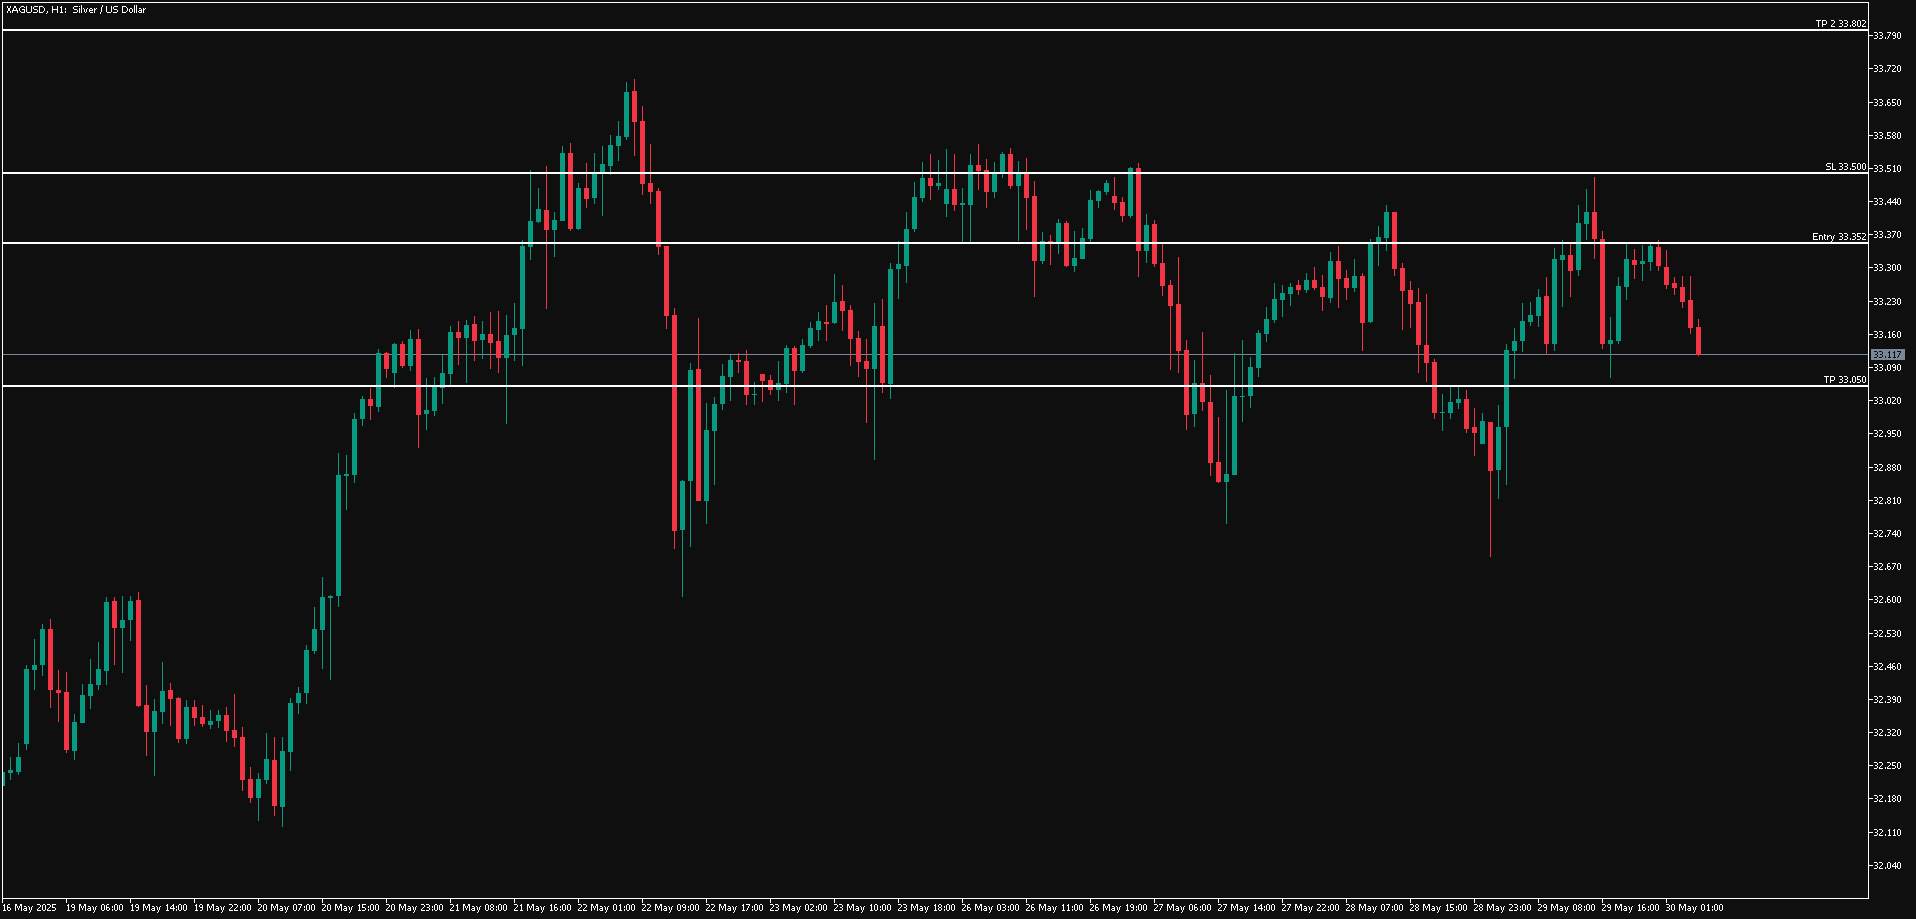Select the TP 2 33.802 line label
The image size is (1916, 919).
(1840, 24)
